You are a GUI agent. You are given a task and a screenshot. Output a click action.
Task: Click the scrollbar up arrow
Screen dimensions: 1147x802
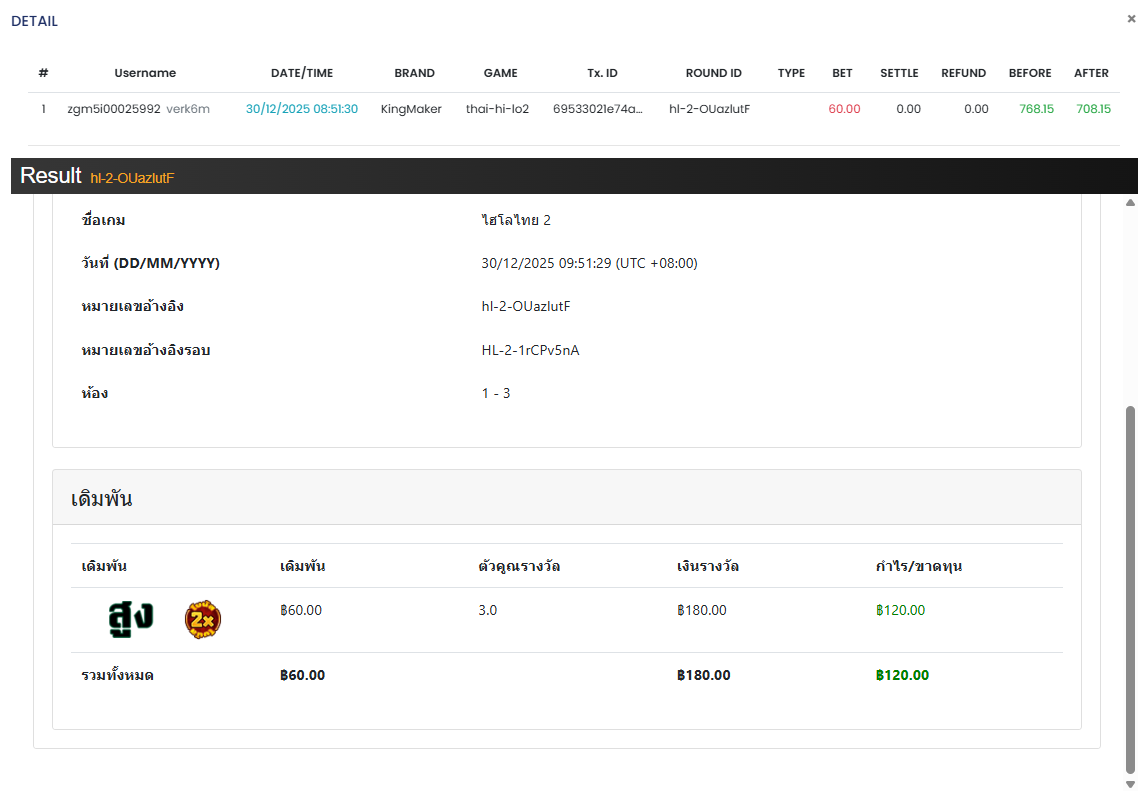1130,202
